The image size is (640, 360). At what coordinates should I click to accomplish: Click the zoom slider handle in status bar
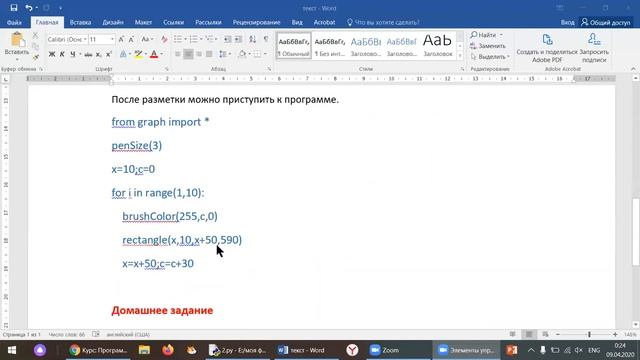tap(589, 334)
